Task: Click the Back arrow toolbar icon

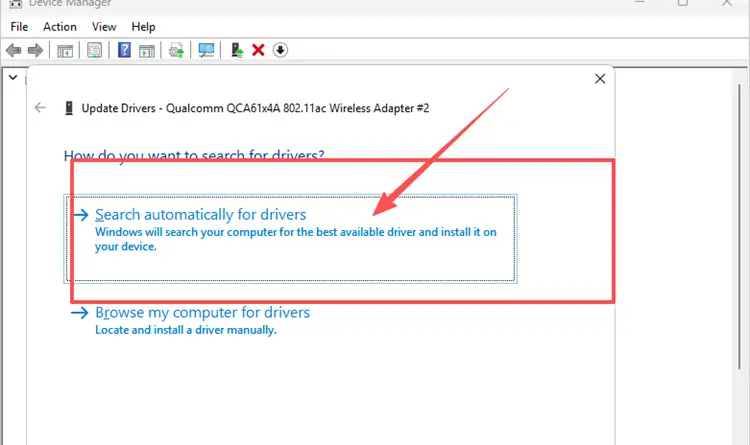Action: pyautogui.click(x=13, y=50)
